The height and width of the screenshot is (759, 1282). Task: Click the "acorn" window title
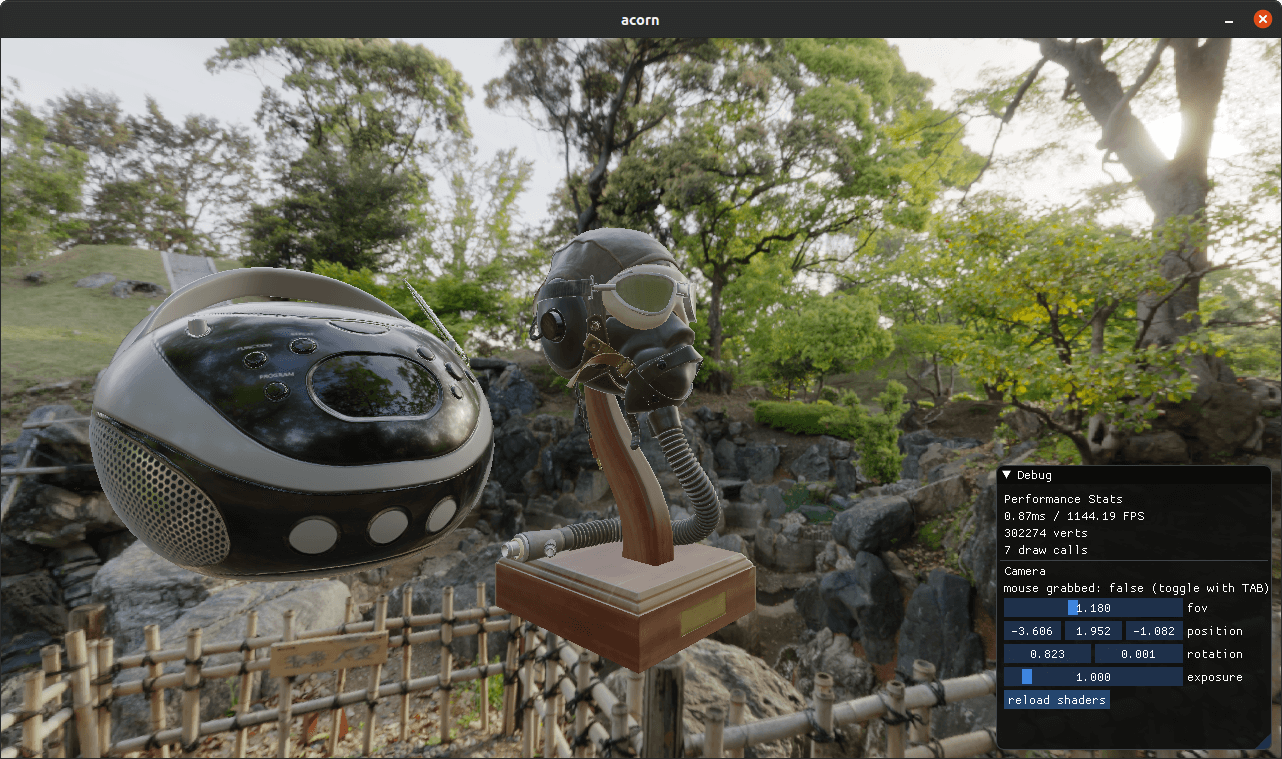tap(640, 19)
